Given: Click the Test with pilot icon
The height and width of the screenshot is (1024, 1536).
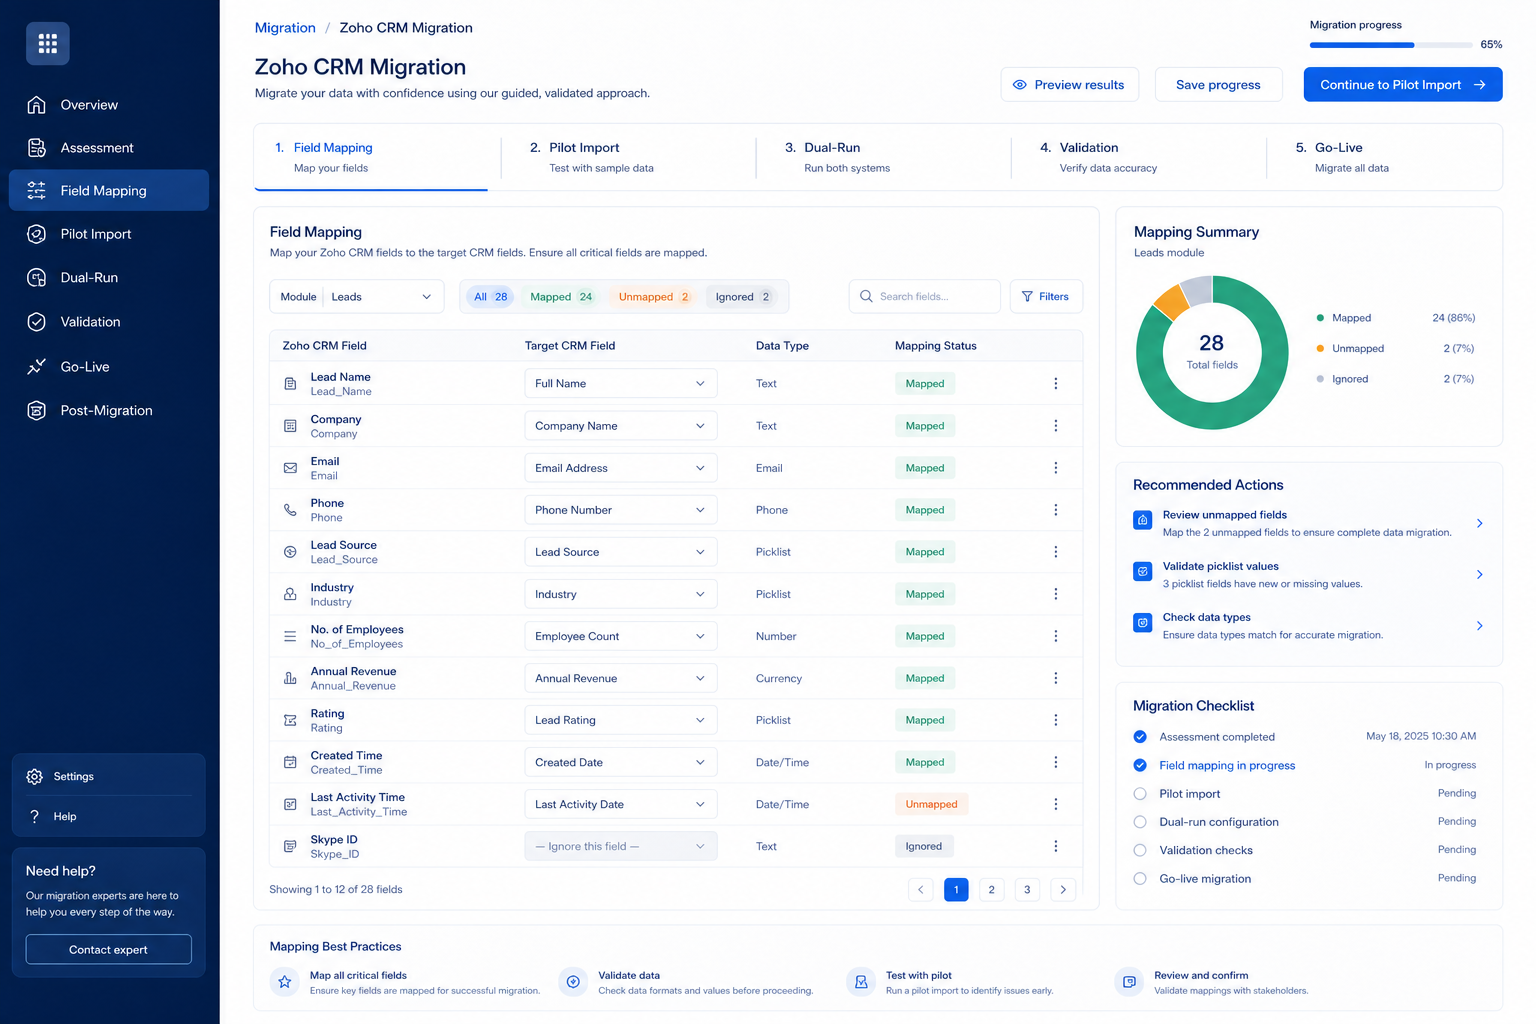Looking at the screenshot, I should pyautogui.click(x=861, y=982).
